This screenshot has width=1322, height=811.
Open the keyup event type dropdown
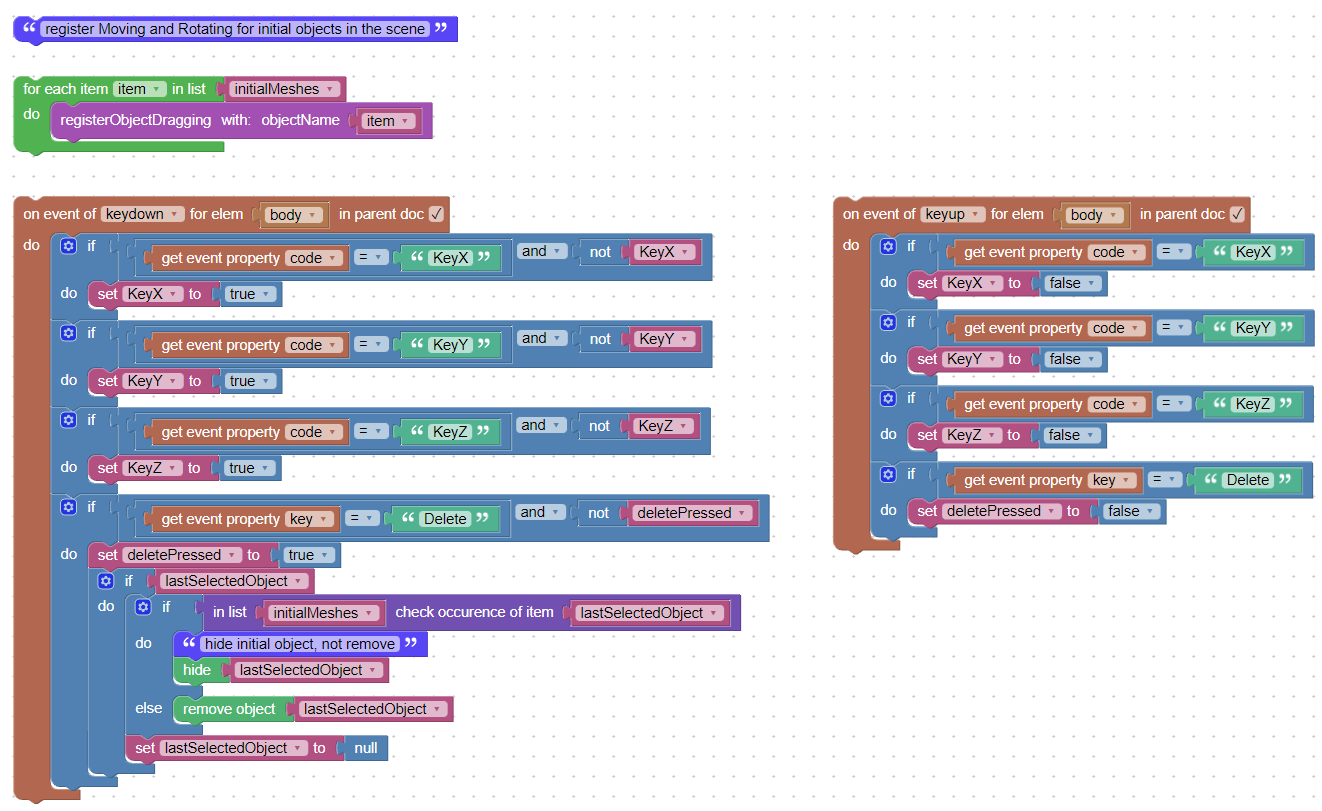click(x=953, y=214)
